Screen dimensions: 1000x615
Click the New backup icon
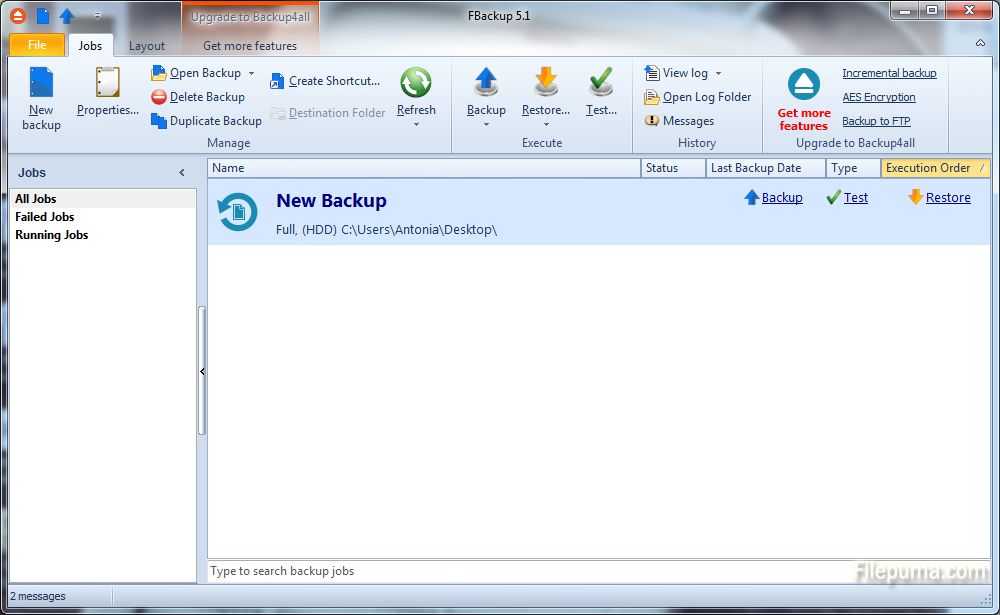41,84
